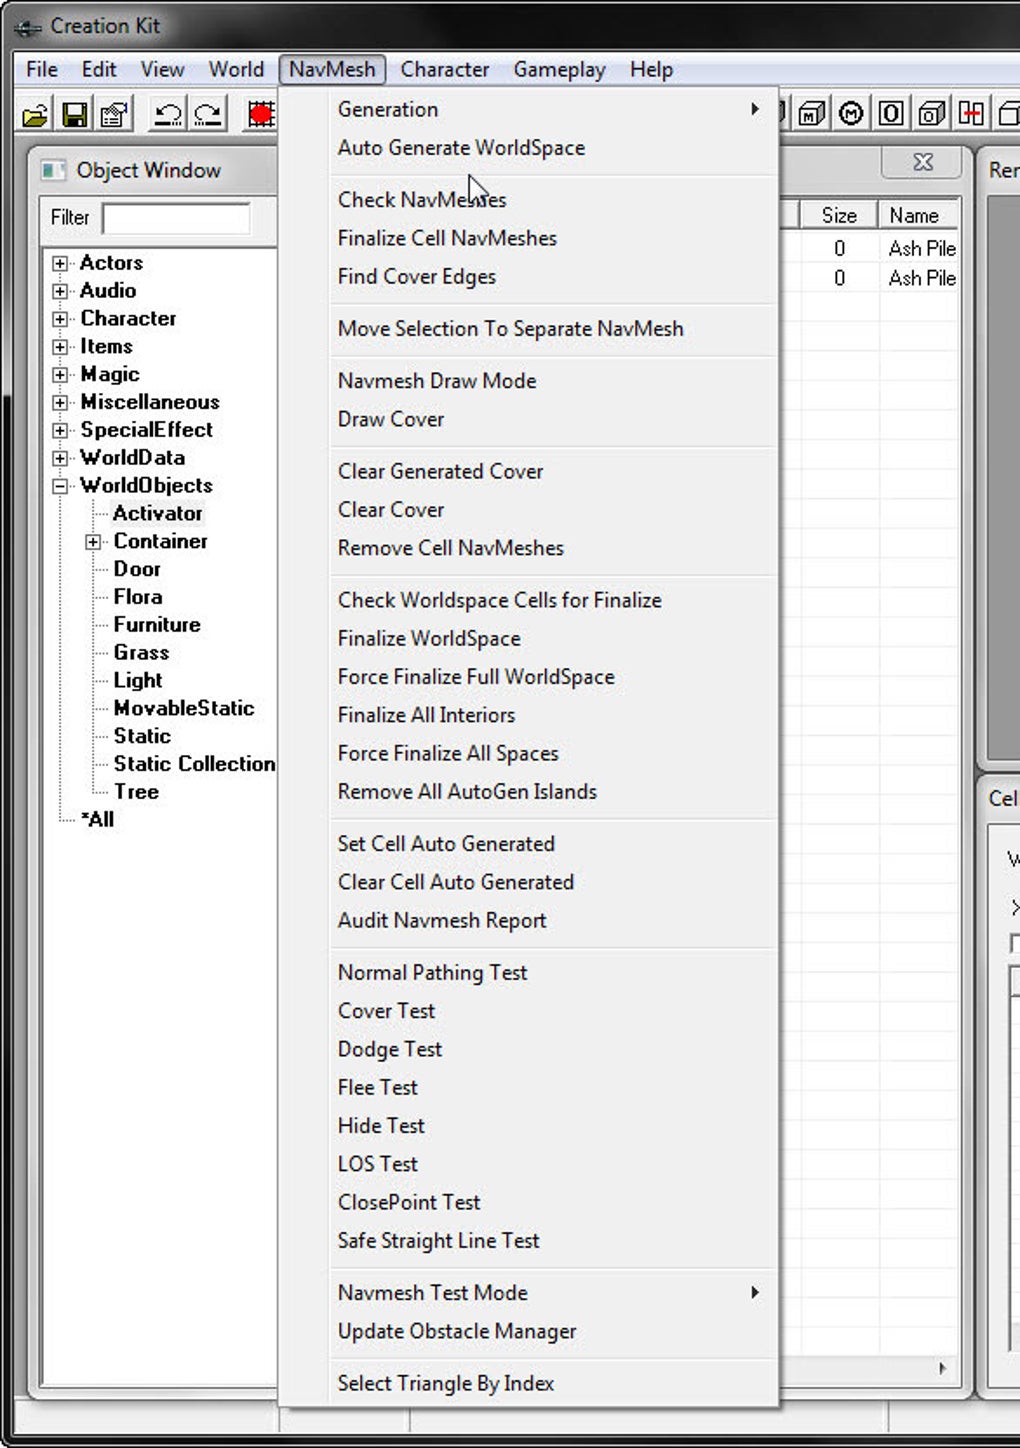Screen dimensions: 1020x1448
Task: Select the Activator tree item
Action: click(158, 514)
